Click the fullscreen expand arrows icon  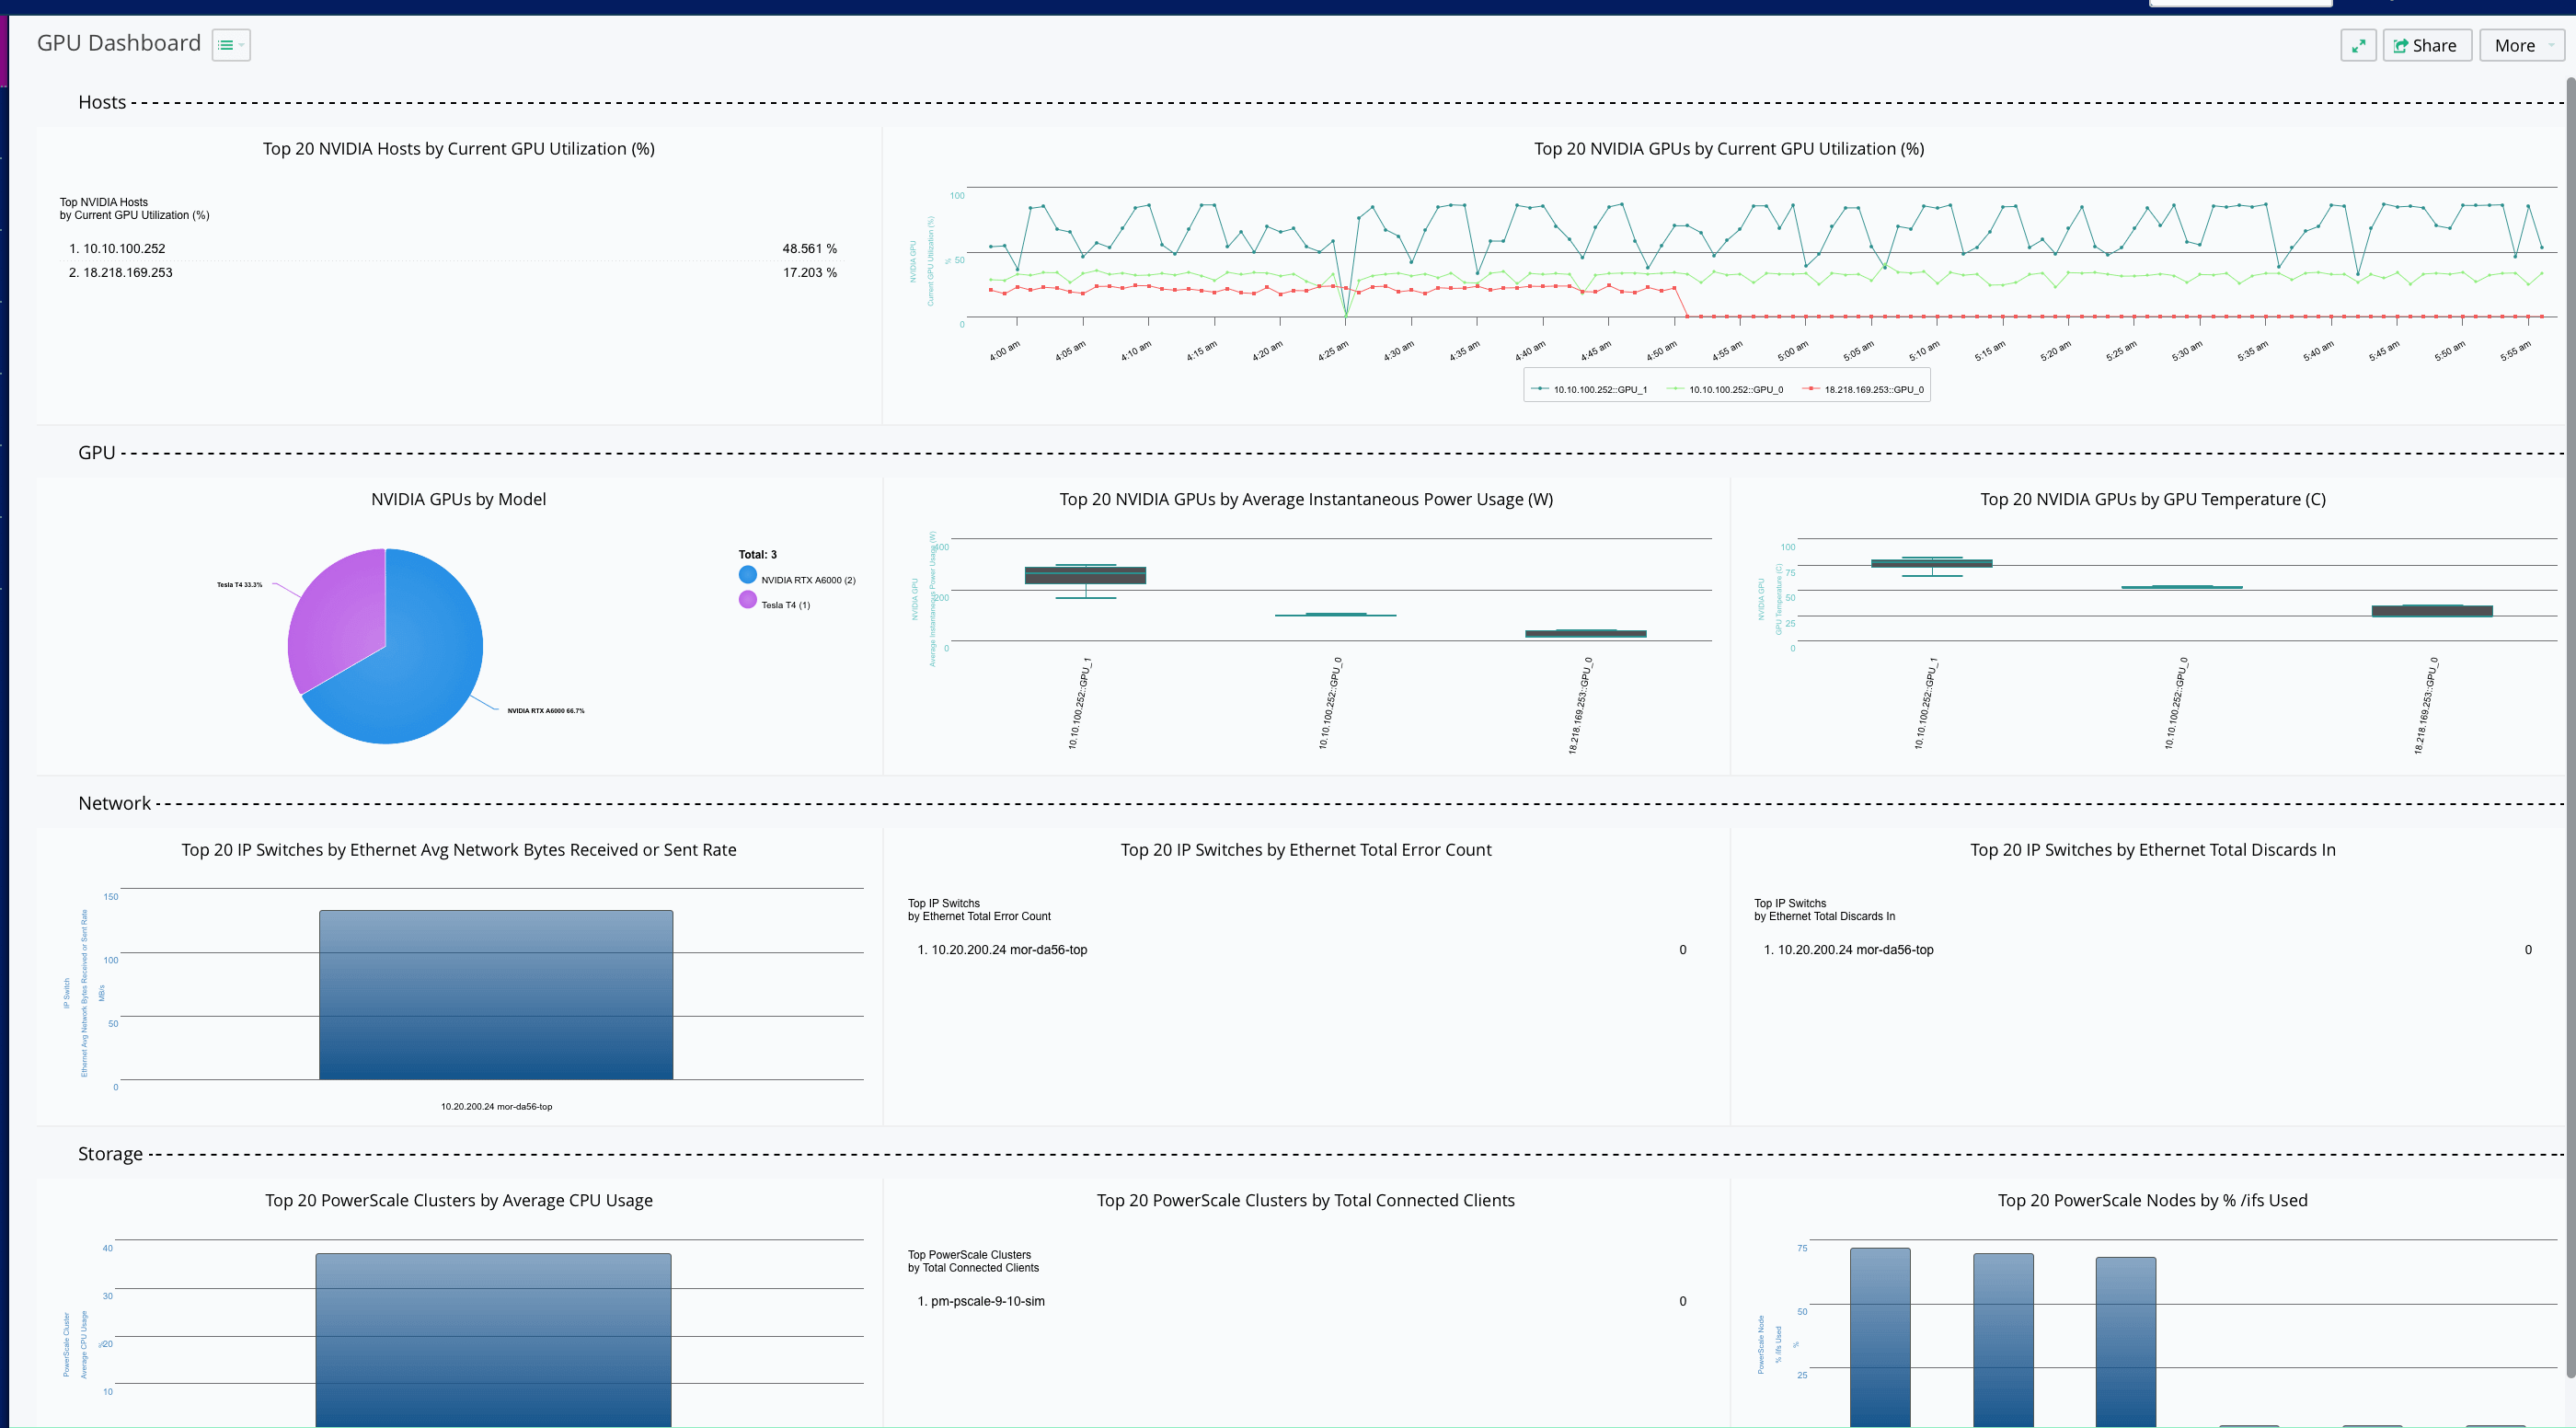tap(2358, 46)
